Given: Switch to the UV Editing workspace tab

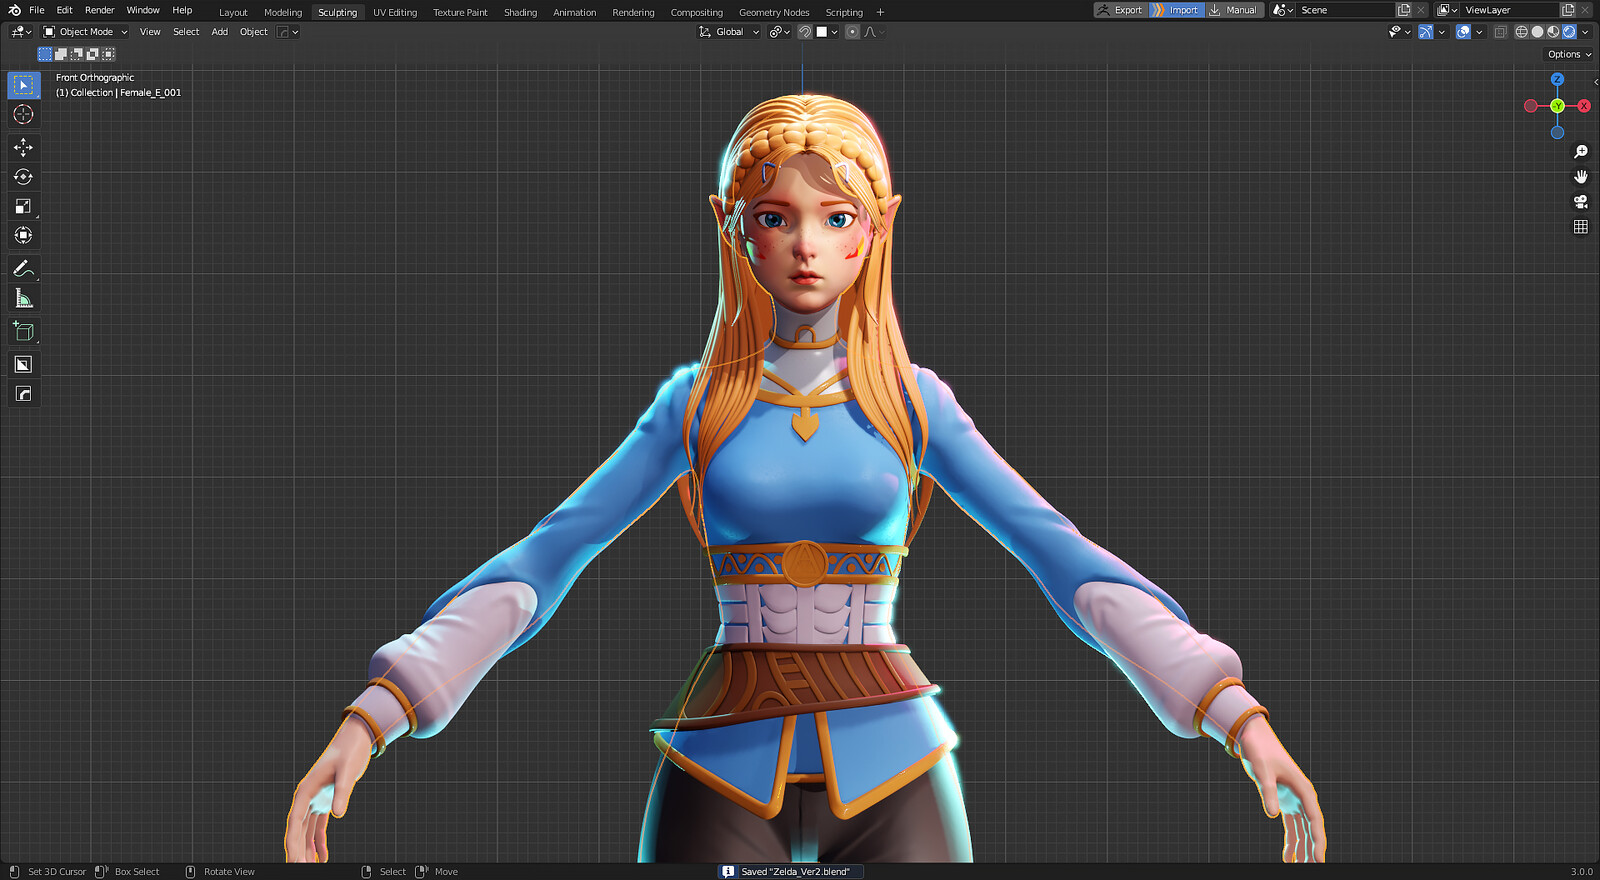Looking at the screenshot, I should pos(395,12).
